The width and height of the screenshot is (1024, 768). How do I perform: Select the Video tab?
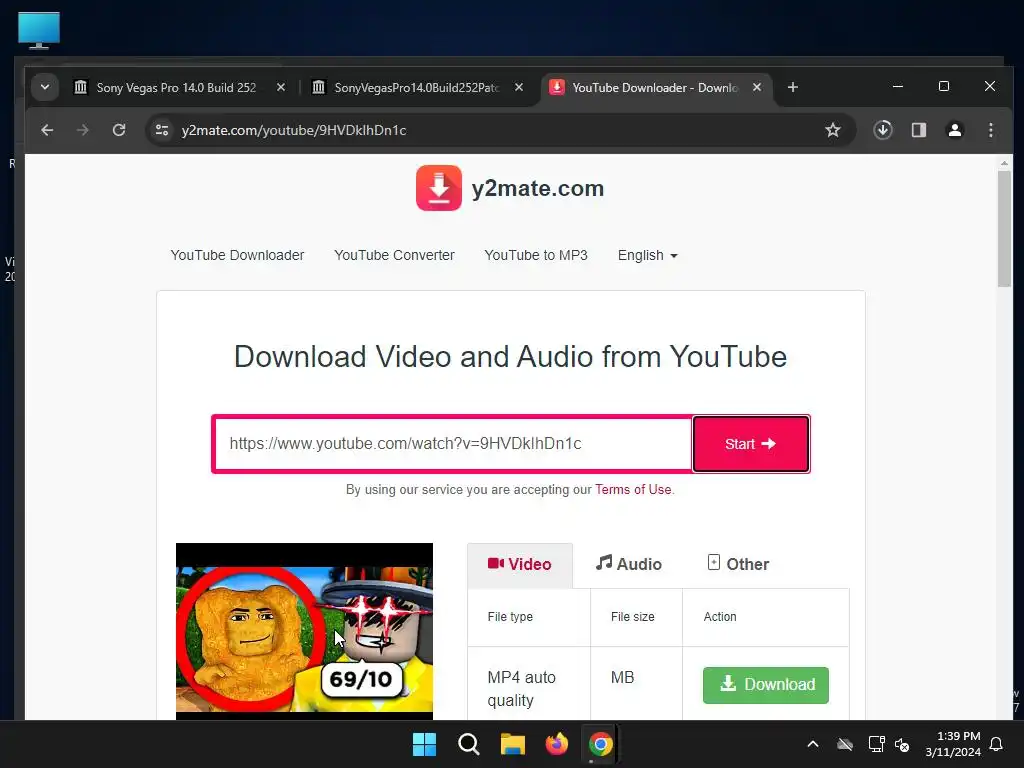520,564
